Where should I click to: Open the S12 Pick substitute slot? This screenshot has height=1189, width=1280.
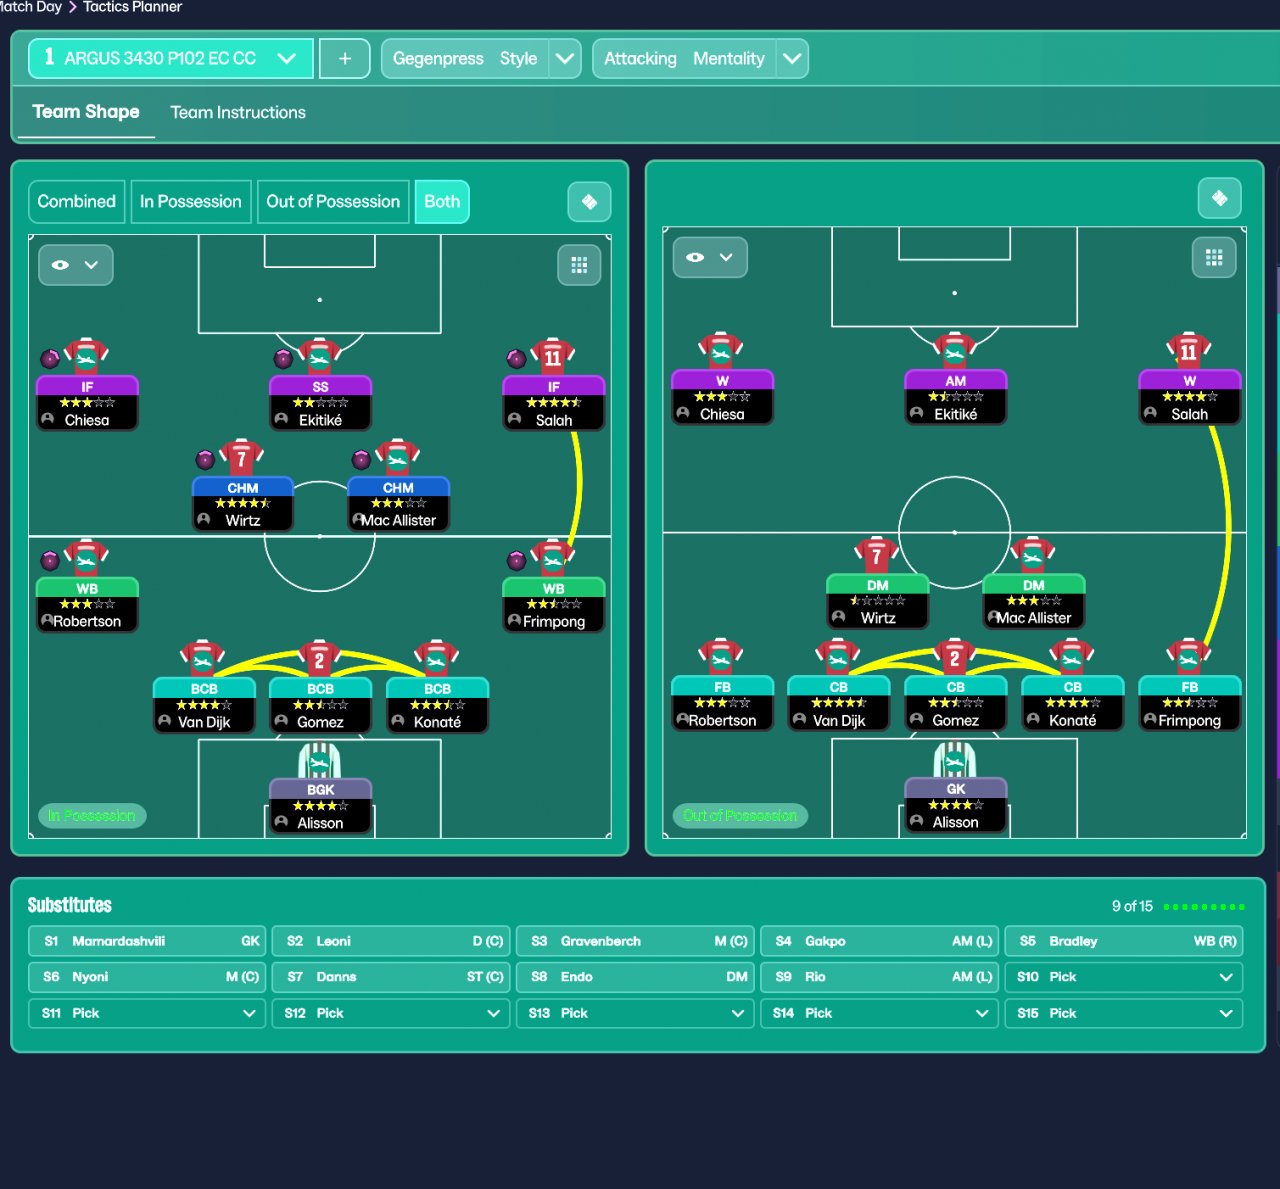(x=392, y=1013)
